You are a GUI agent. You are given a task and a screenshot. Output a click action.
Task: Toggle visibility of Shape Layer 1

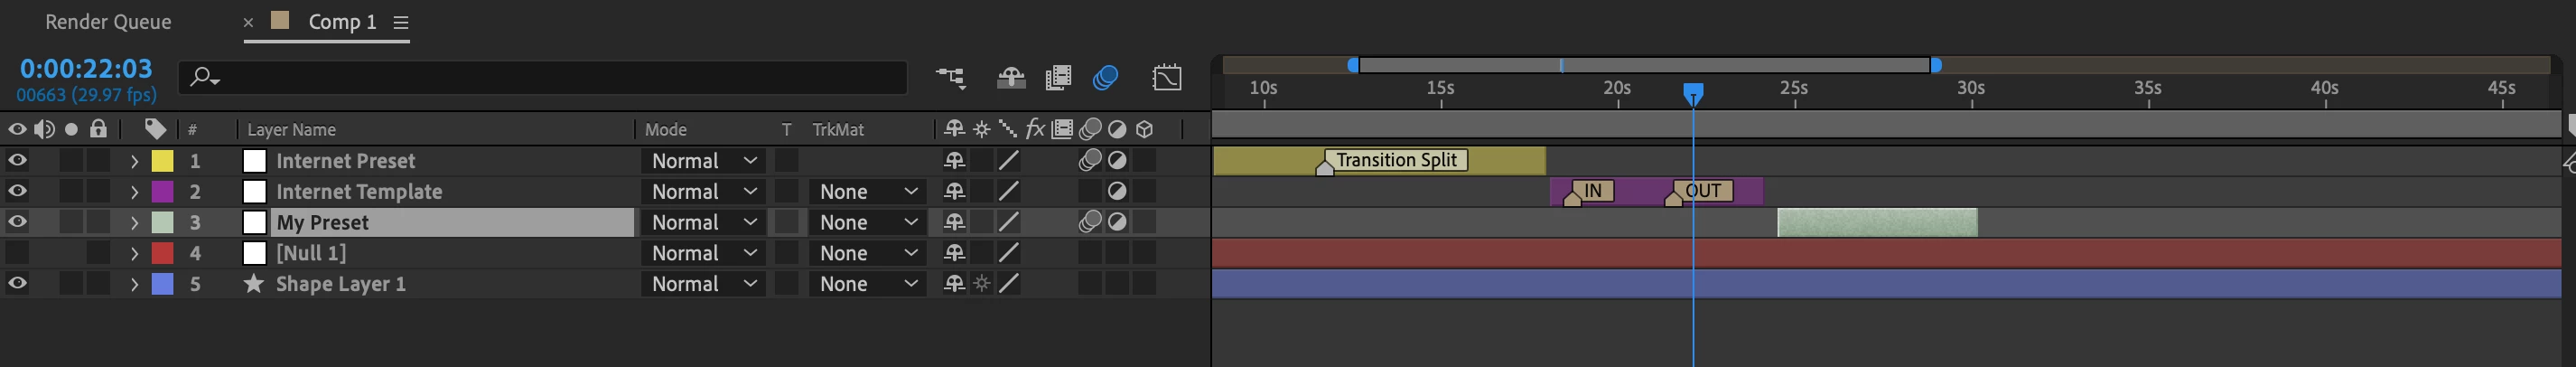(x=17, y=284)
